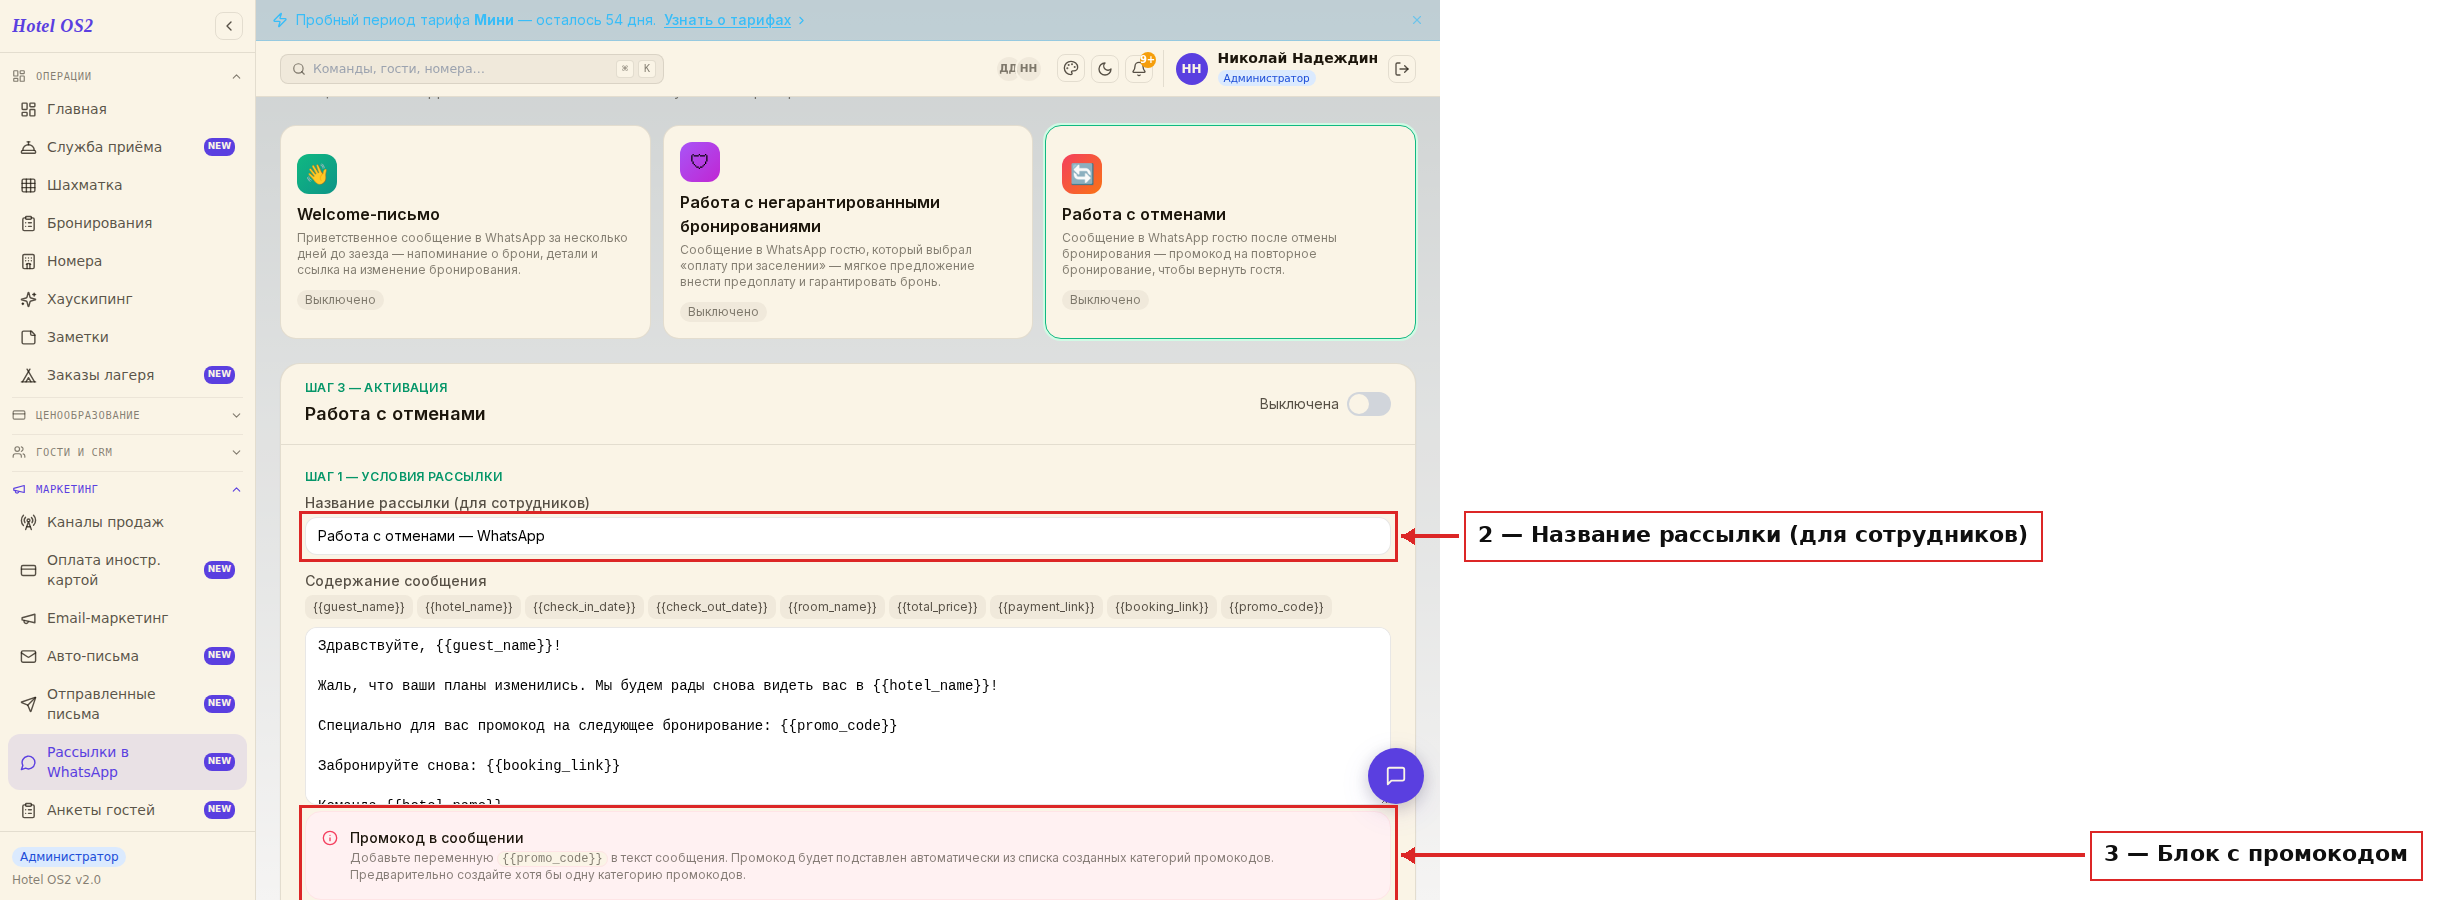This screenshot has height=900, width=2446.
Task: Focus the command search field
Action: point(472,69)
